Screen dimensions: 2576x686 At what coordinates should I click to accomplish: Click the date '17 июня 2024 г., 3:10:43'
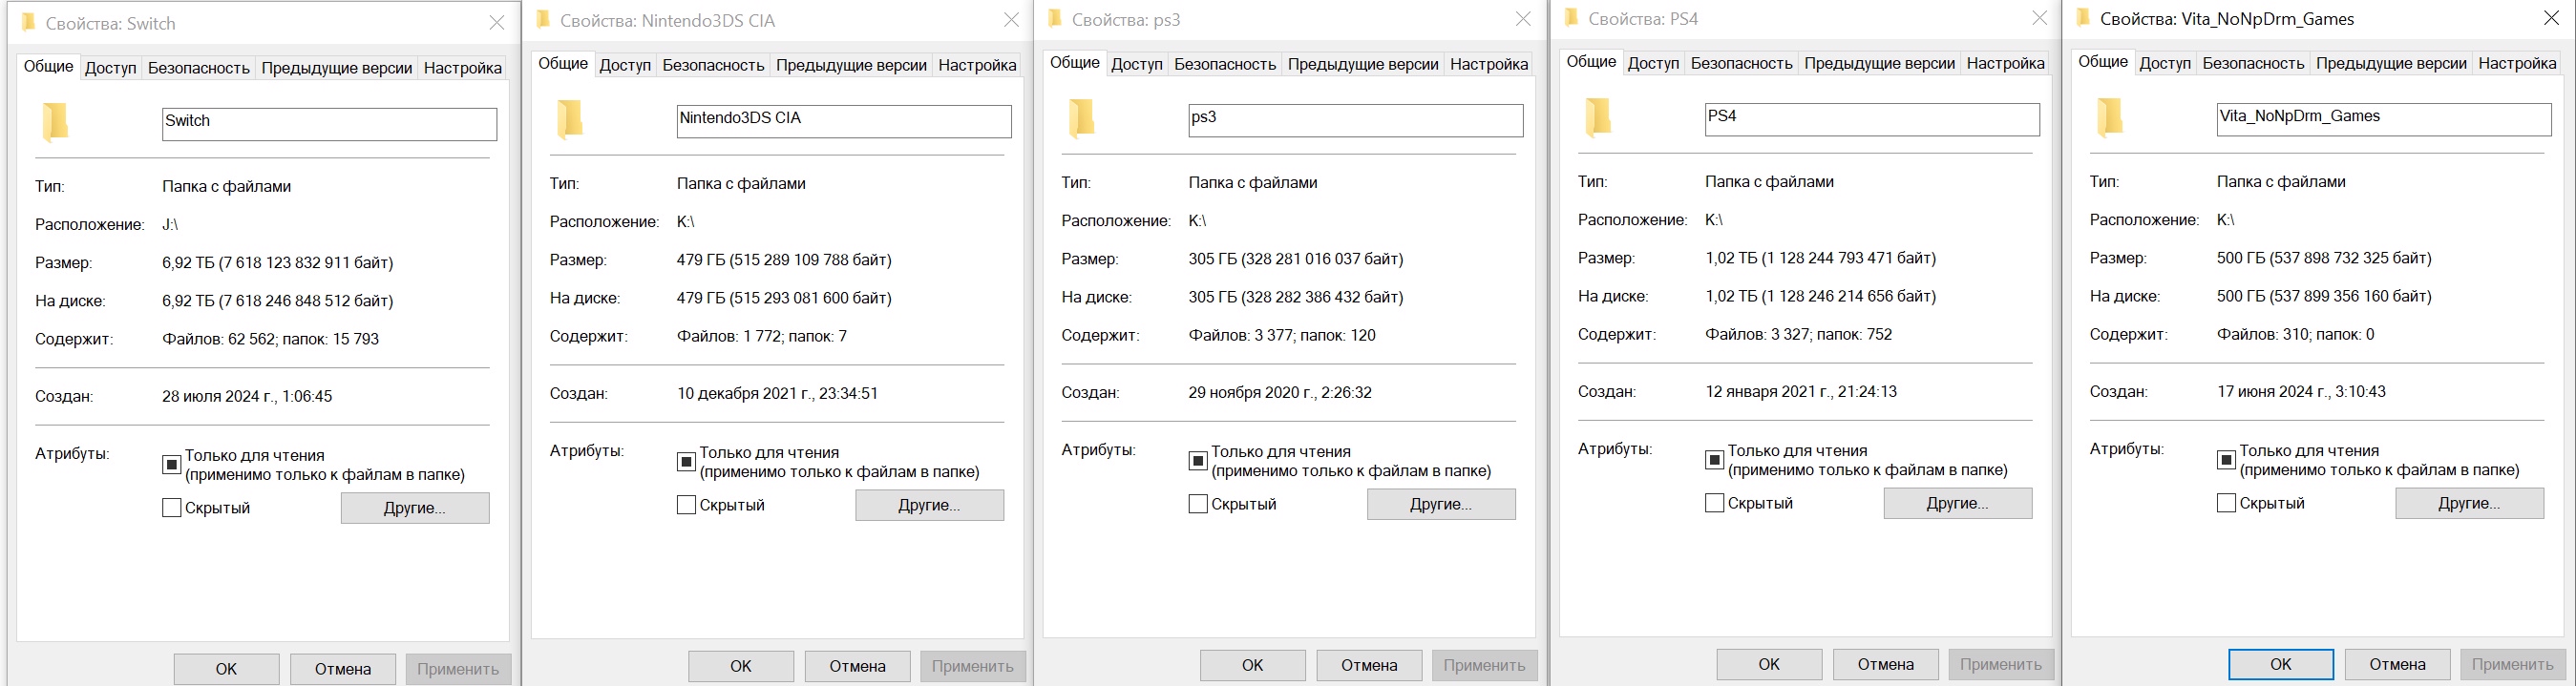coord(2301,391)
